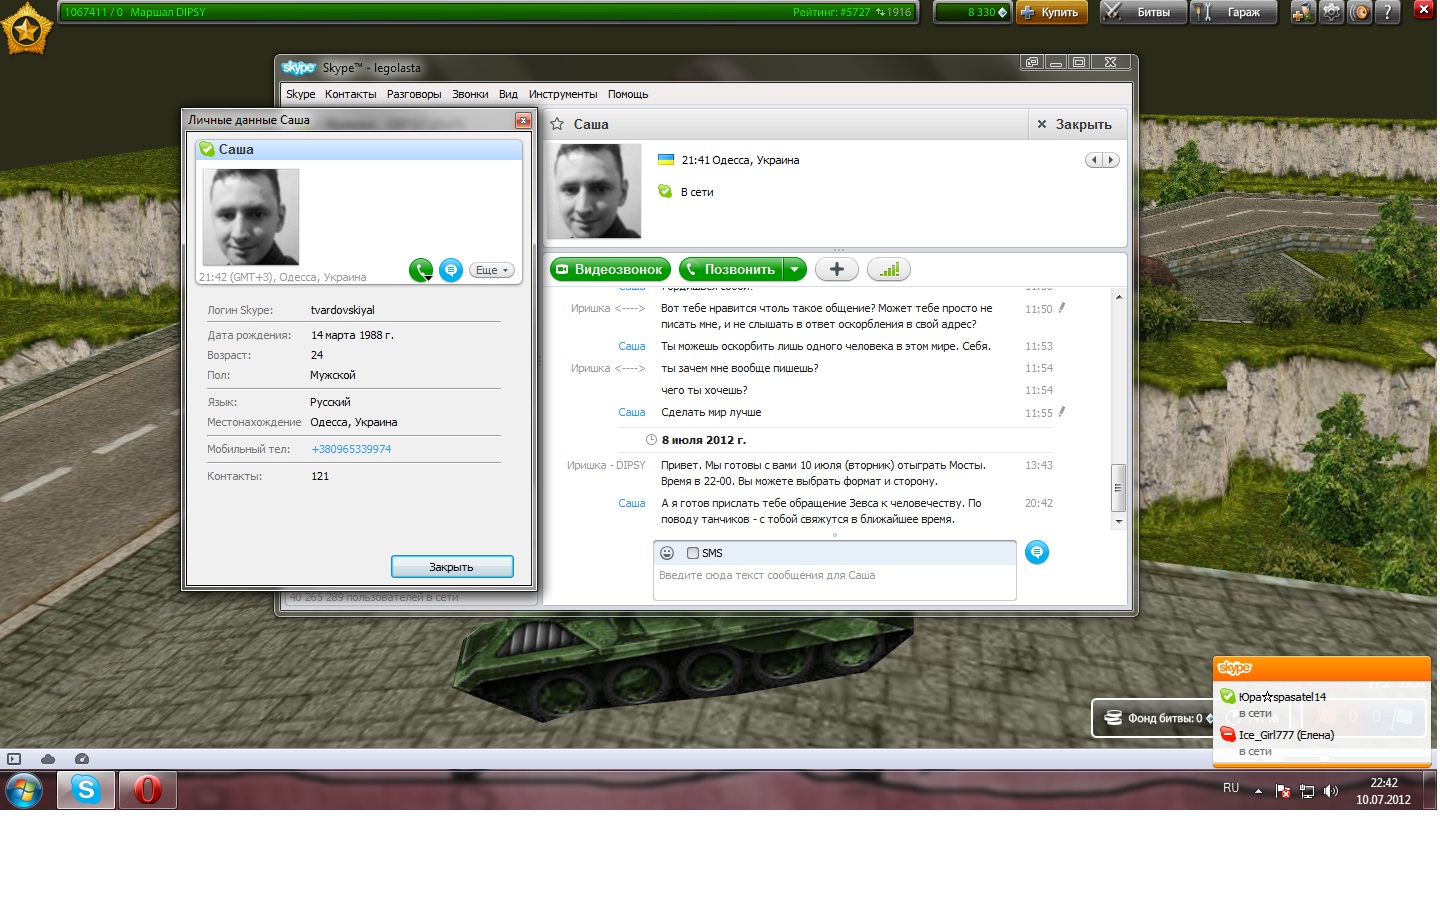The width and height of the screenshot is (1440, 900).
Task: Start a video call with Видеозвонок button
Action: (610, 269)
